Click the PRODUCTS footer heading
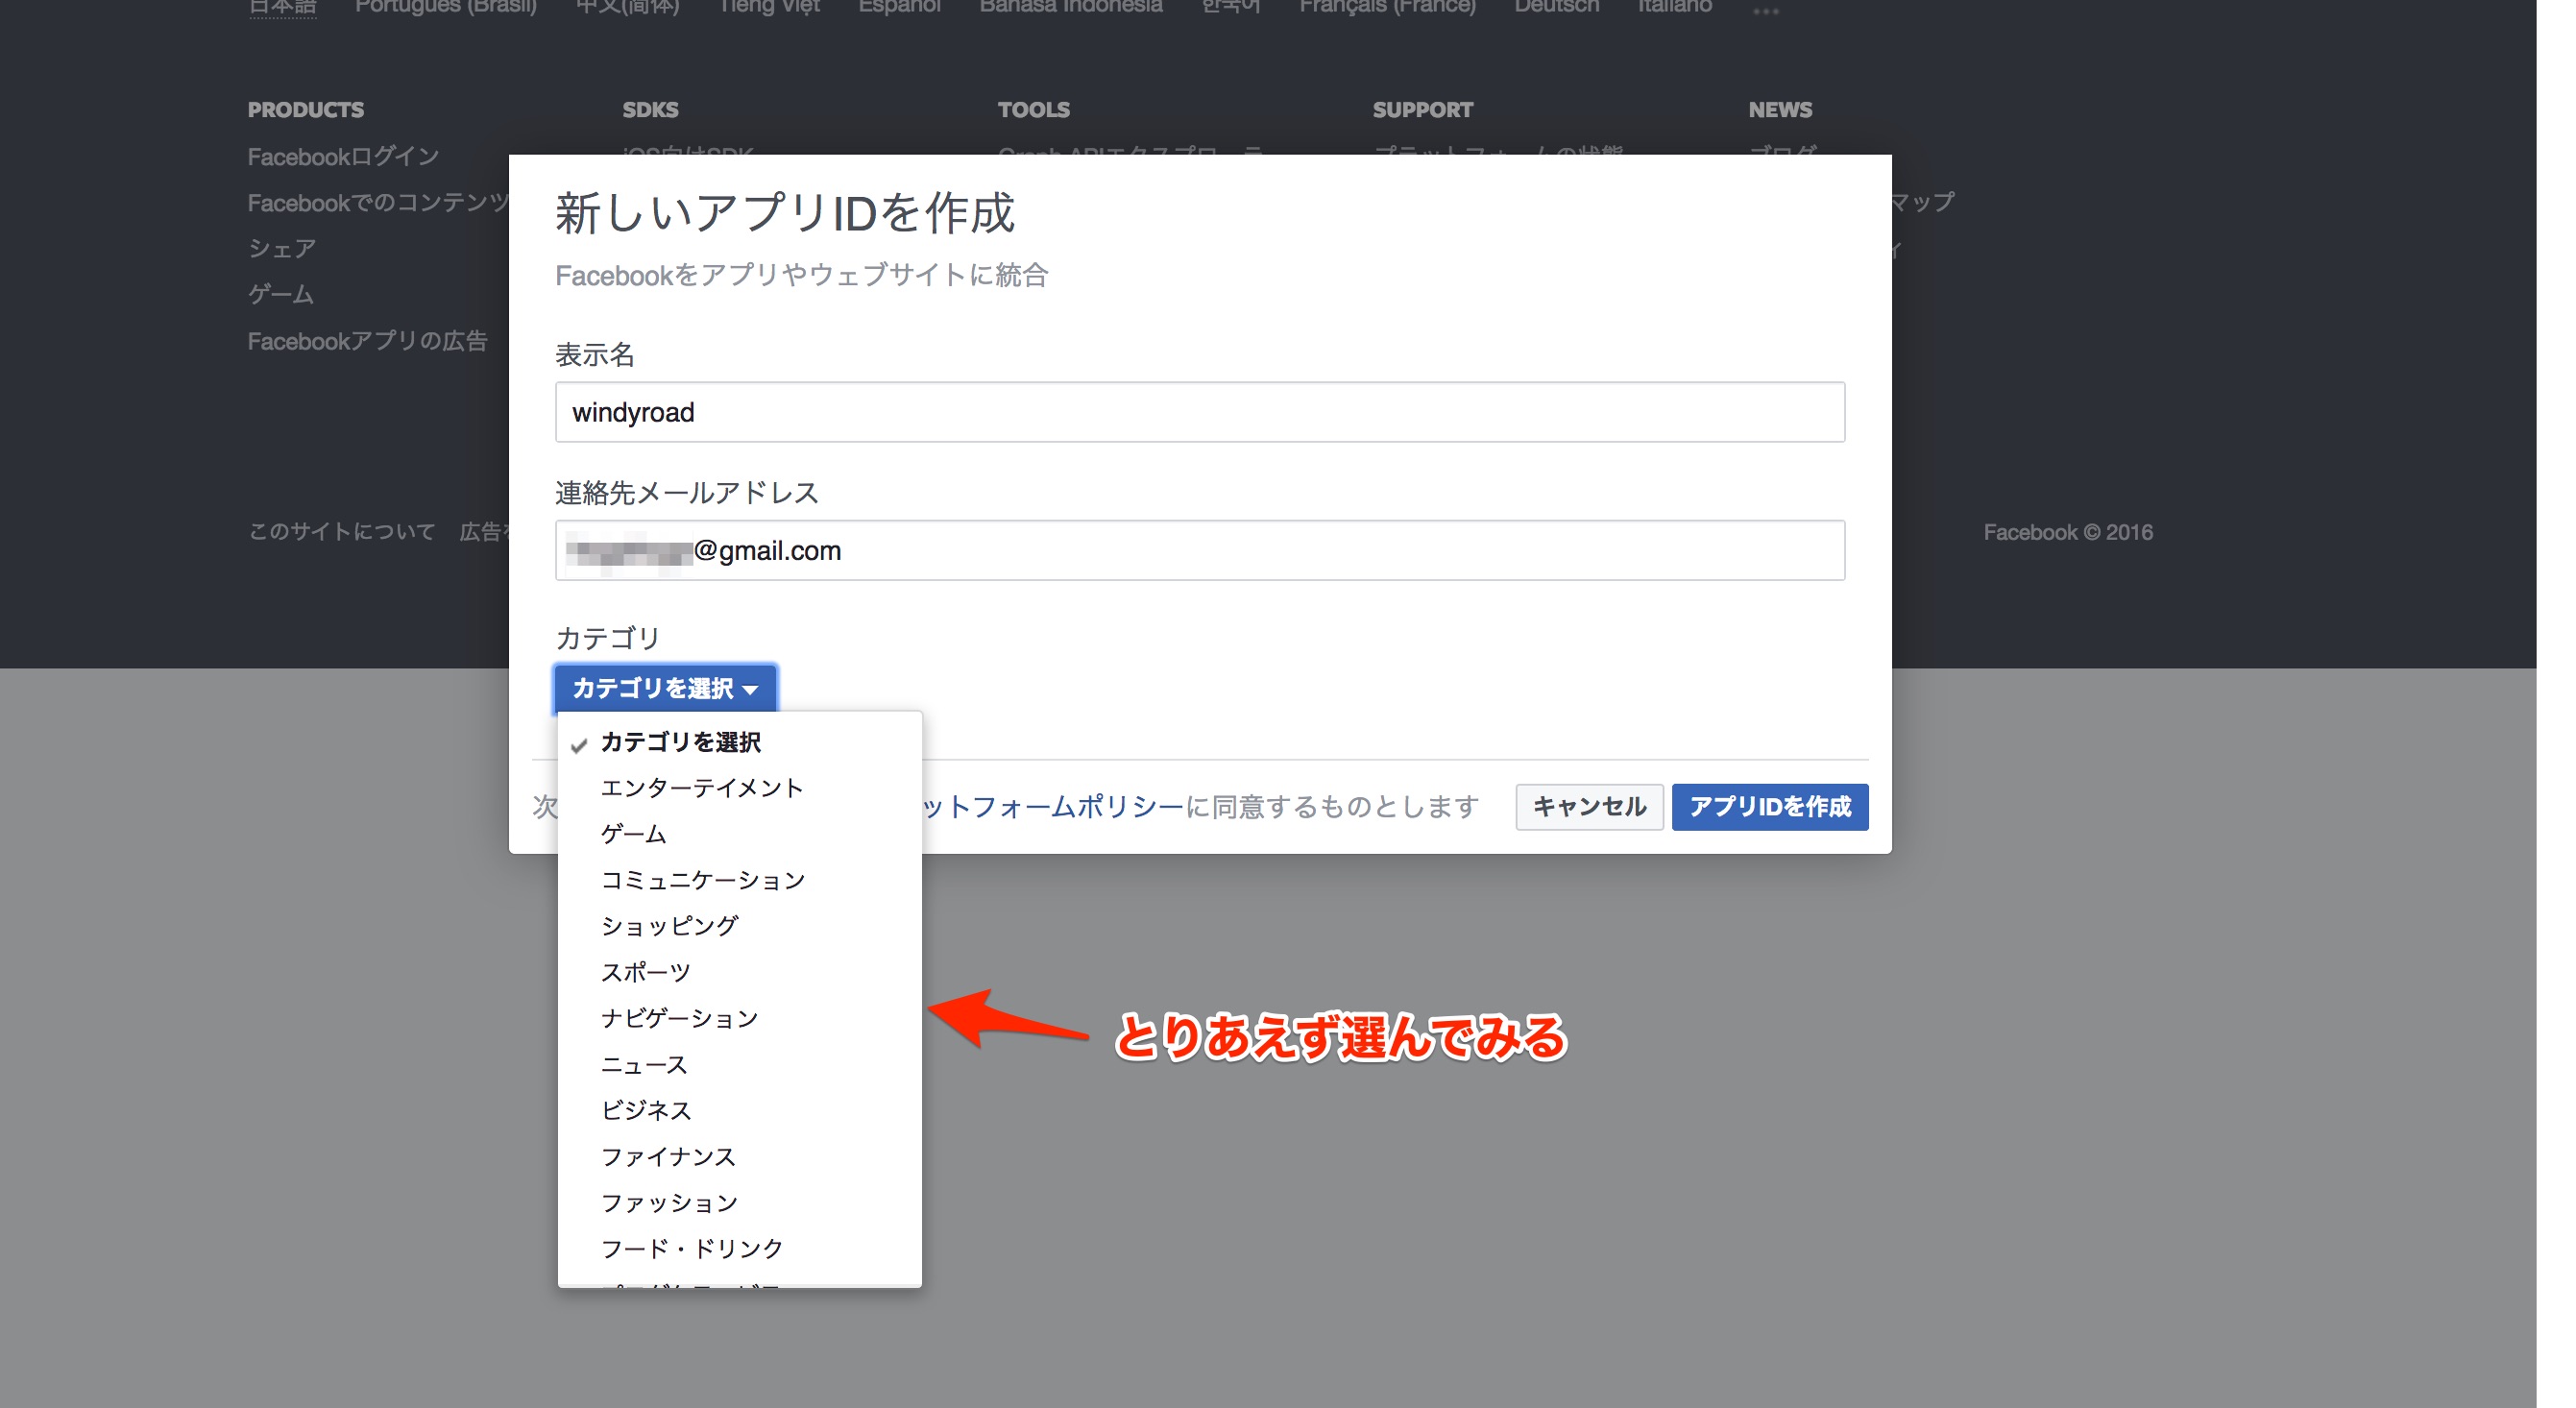The width and height of the screenshot is (2576, 1408). [306, 109]
